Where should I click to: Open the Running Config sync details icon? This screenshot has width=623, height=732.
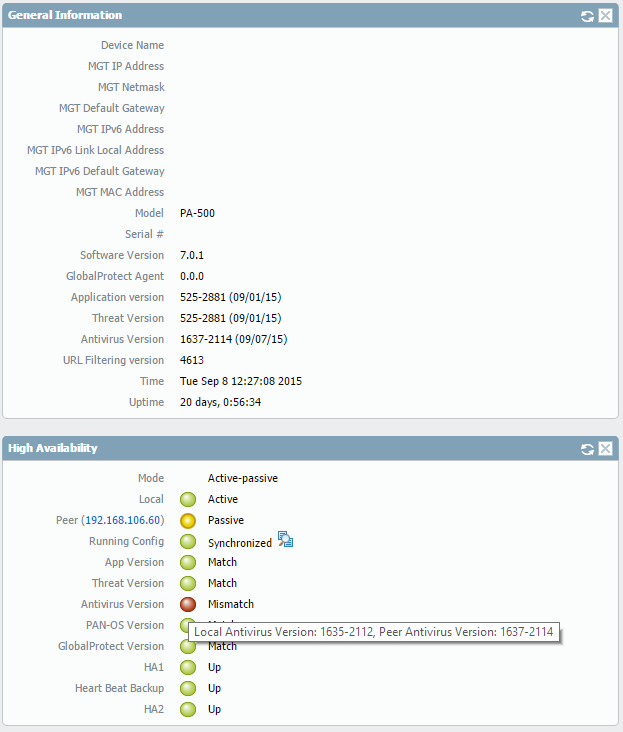tap(285, 539)
